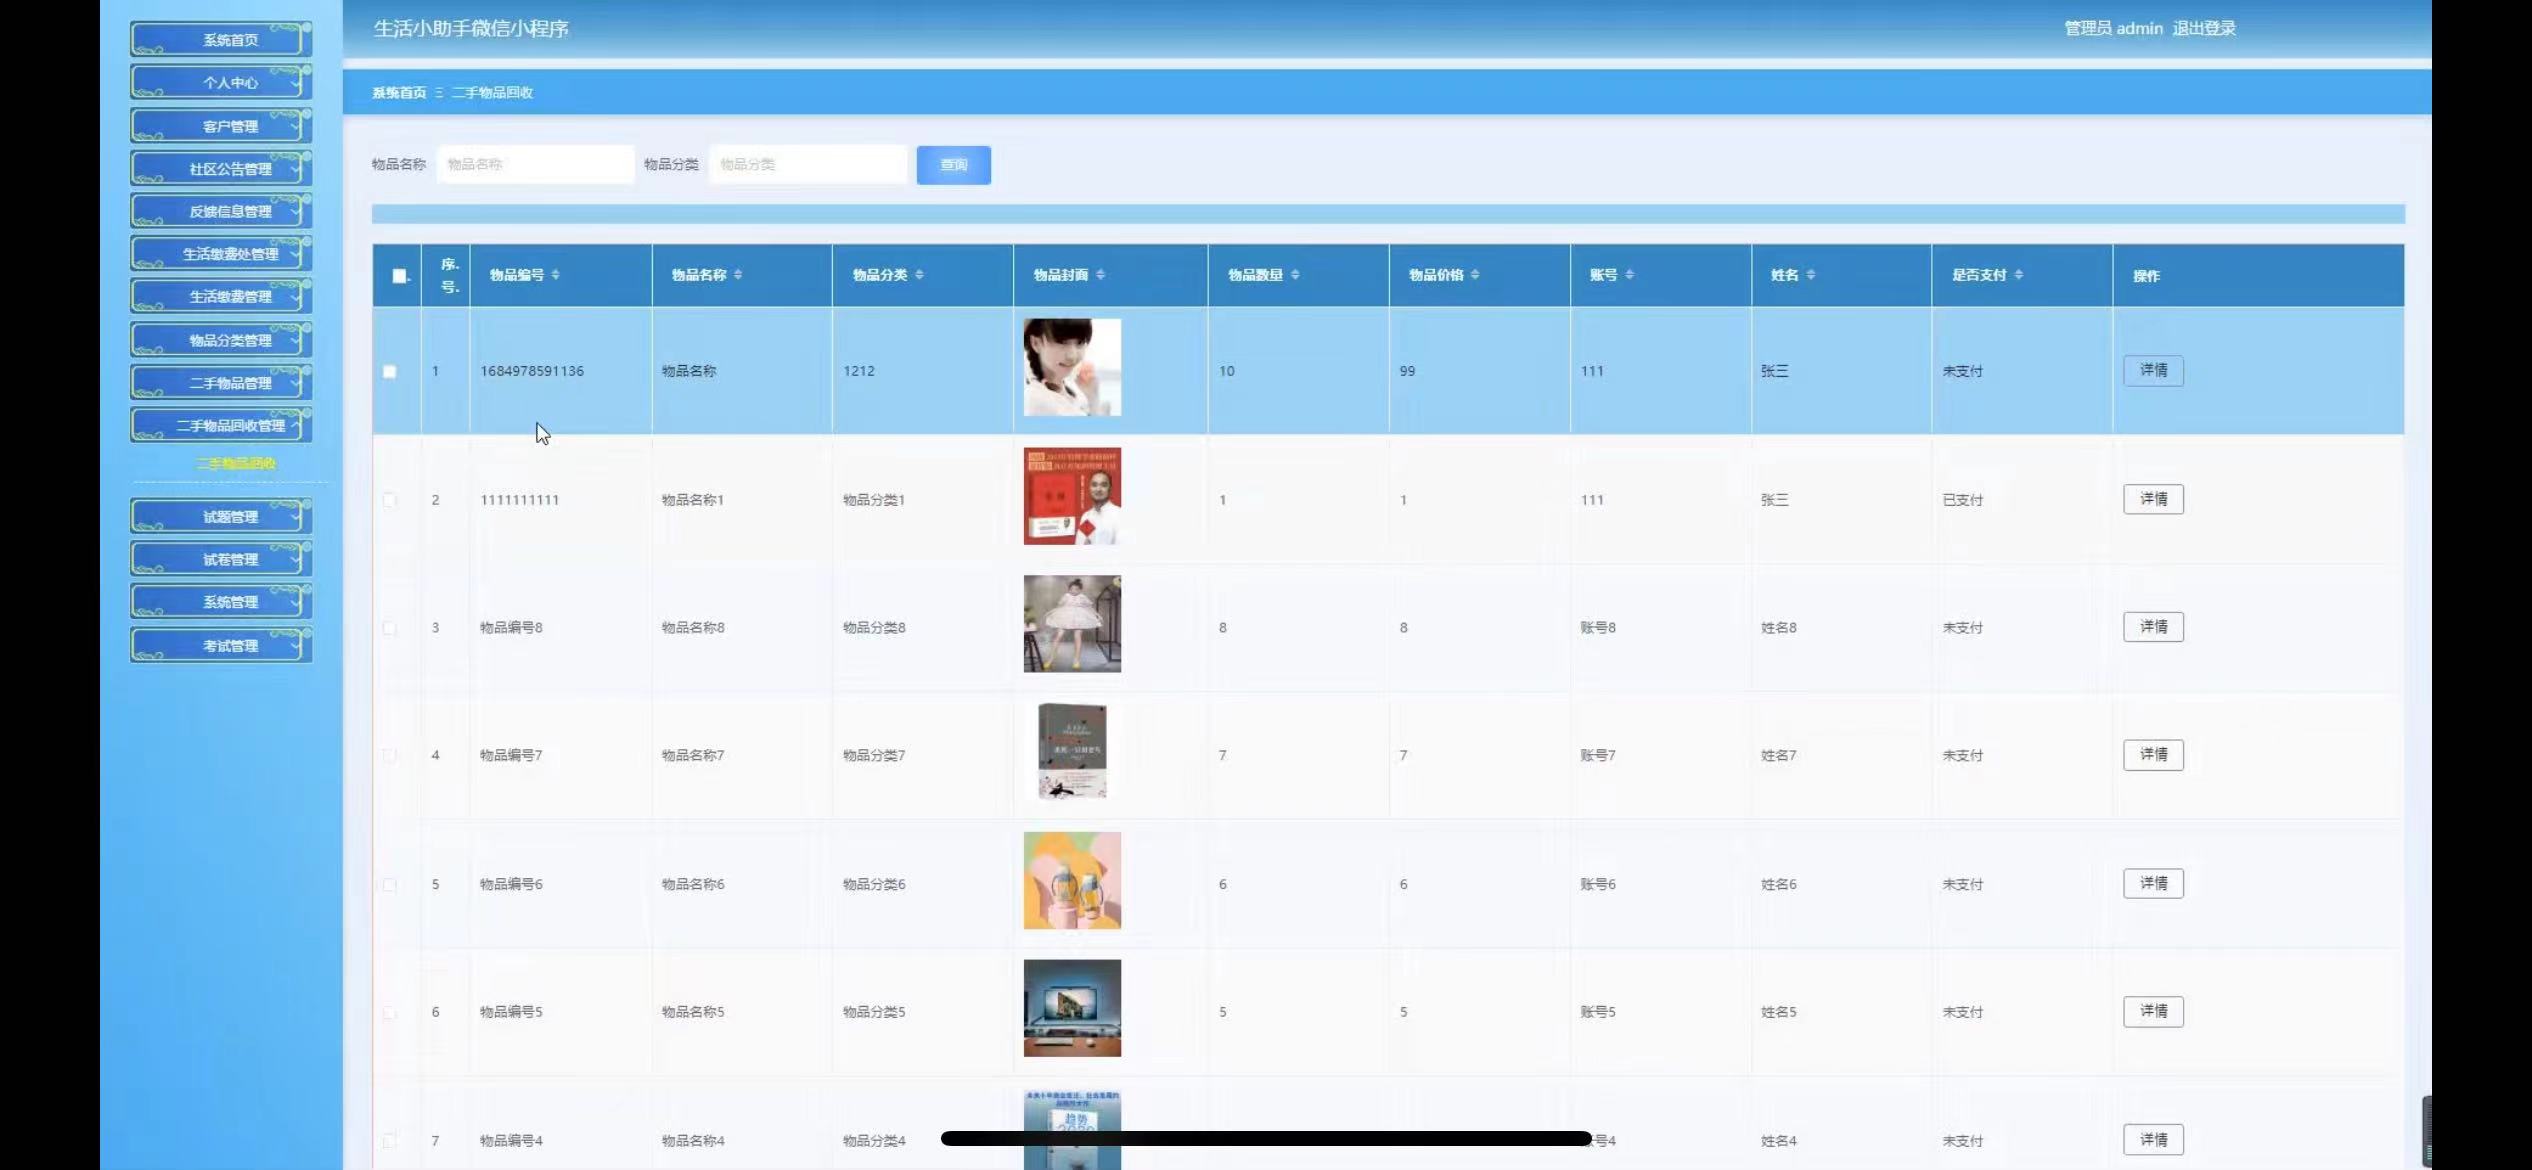Click 详情 button for 物品名称7 row
This screenshot has height=1170, width=2532.
pyautogui.click(x=2154, y=755)
